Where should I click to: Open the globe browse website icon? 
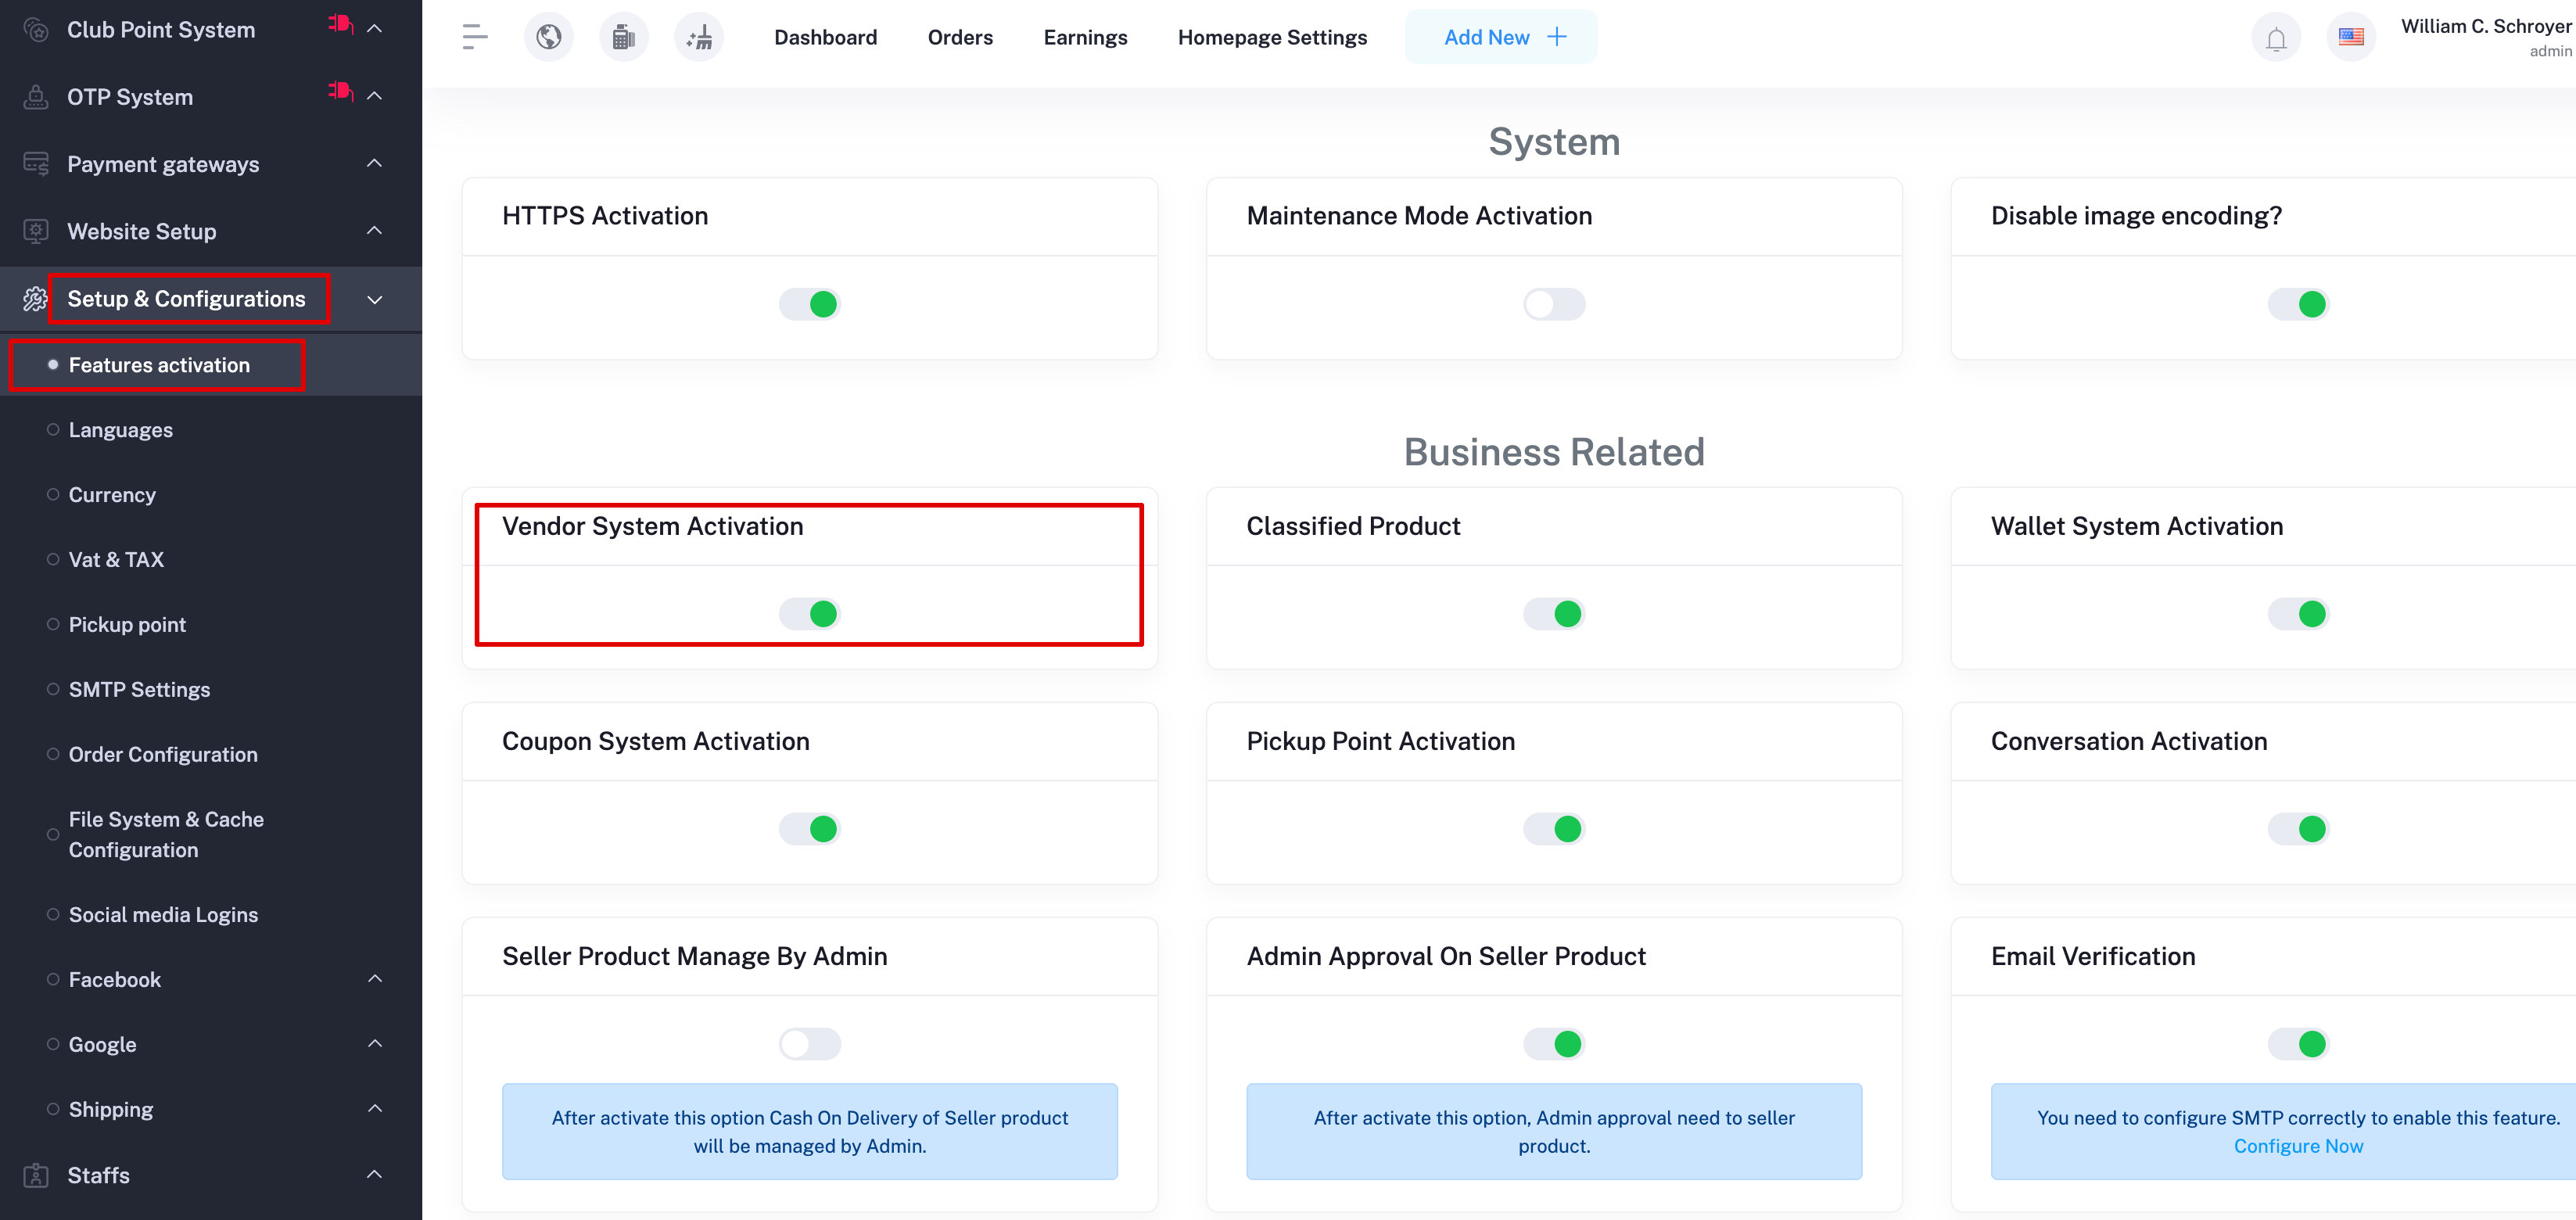pos(548,38)
